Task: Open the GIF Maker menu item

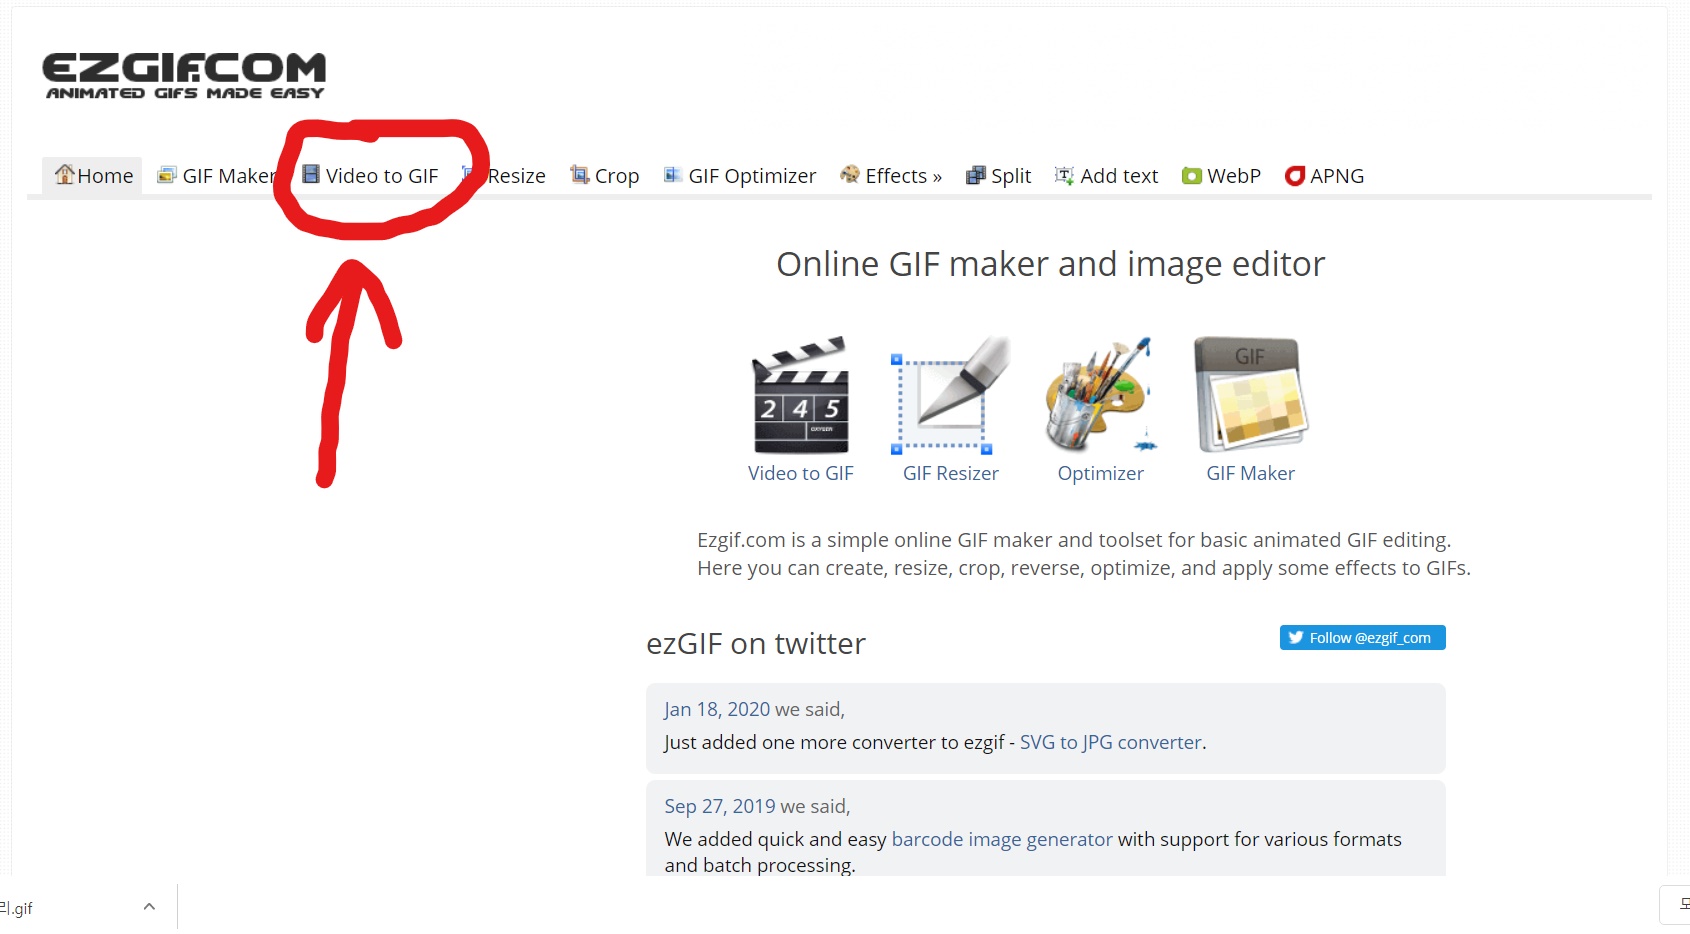Action: point(217,176)
